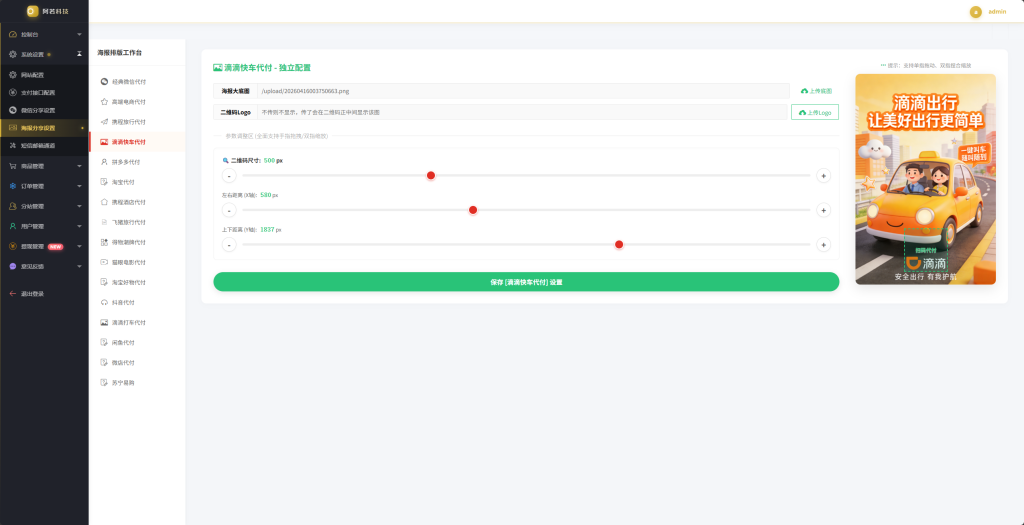Click the red NEW badge on 提现管理

[56, 247]
